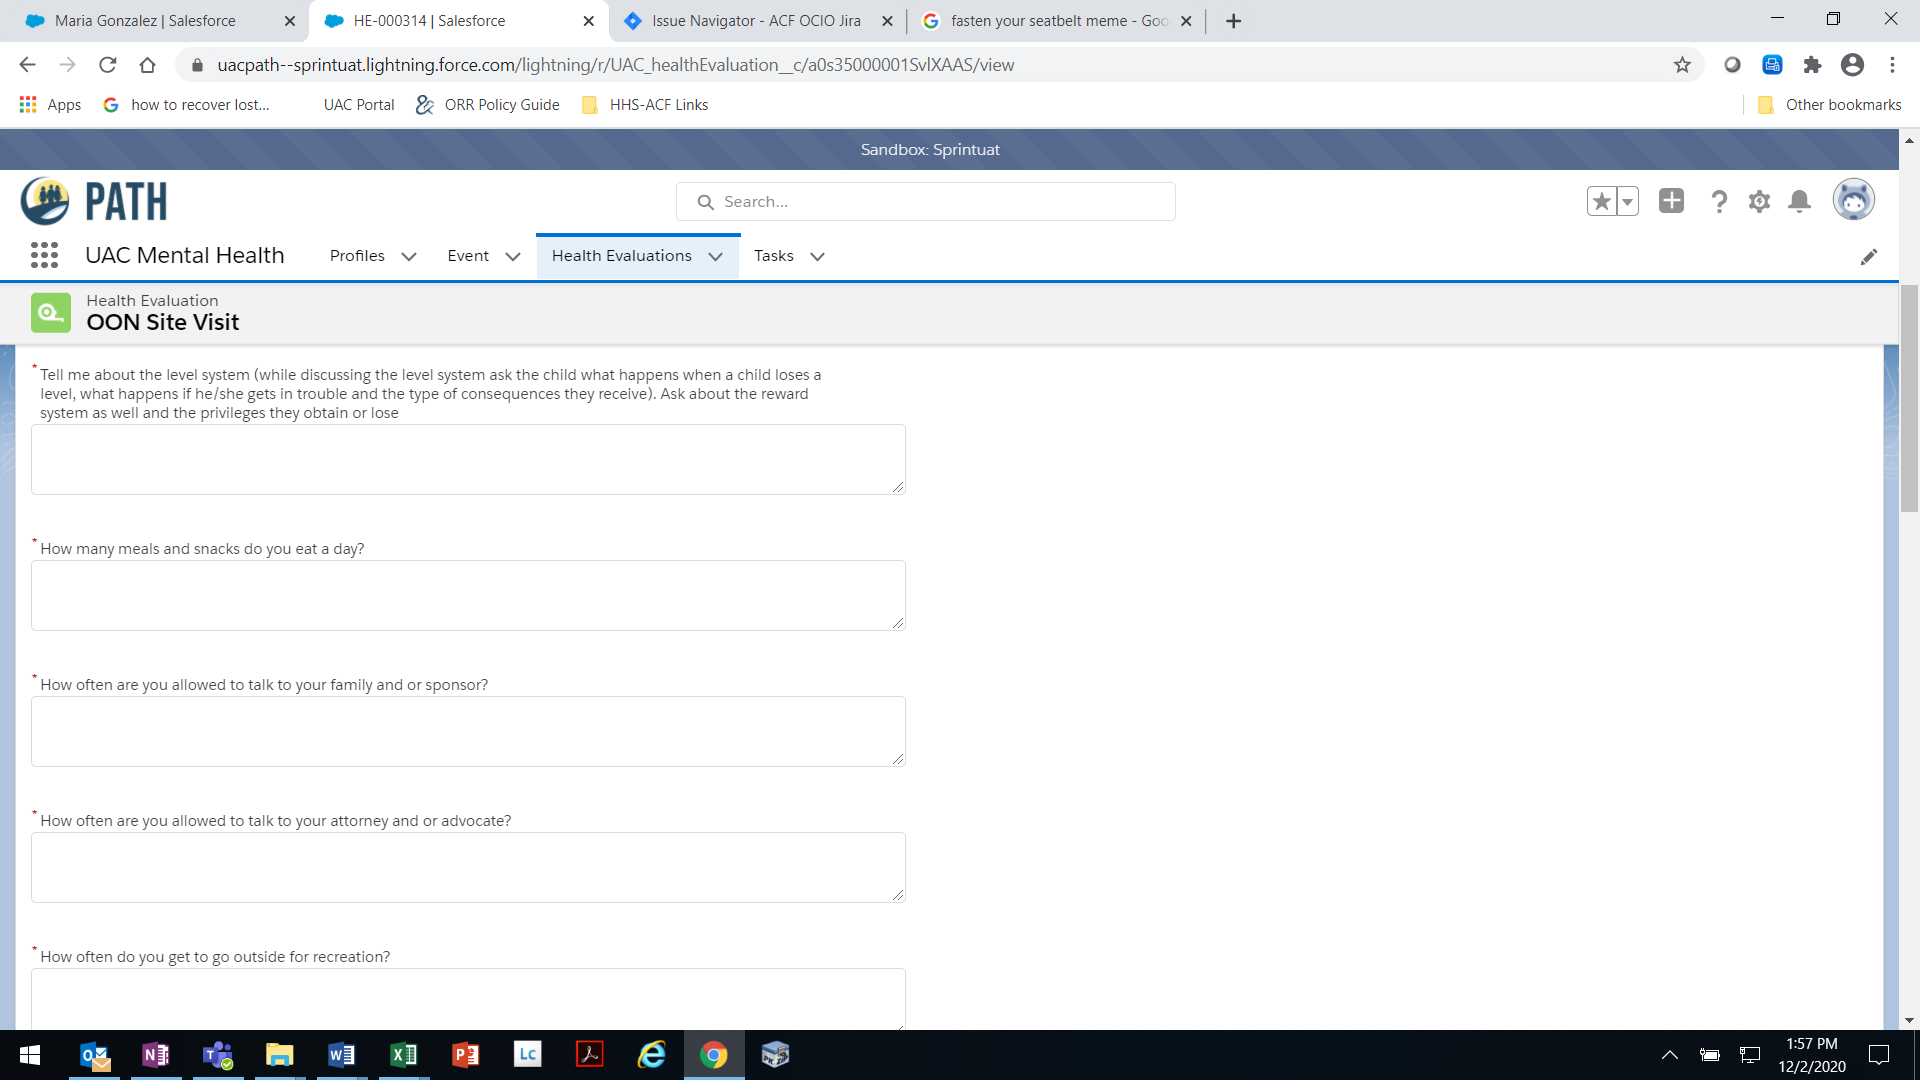Open the UAC Portal bookmark
This screenshot has width=1920, height=1080.
[358, 105]
